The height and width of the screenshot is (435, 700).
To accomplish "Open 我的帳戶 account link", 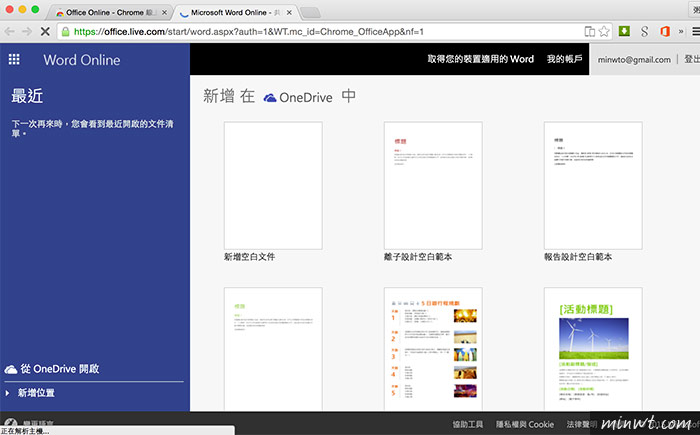I will [x=564, y=59].
